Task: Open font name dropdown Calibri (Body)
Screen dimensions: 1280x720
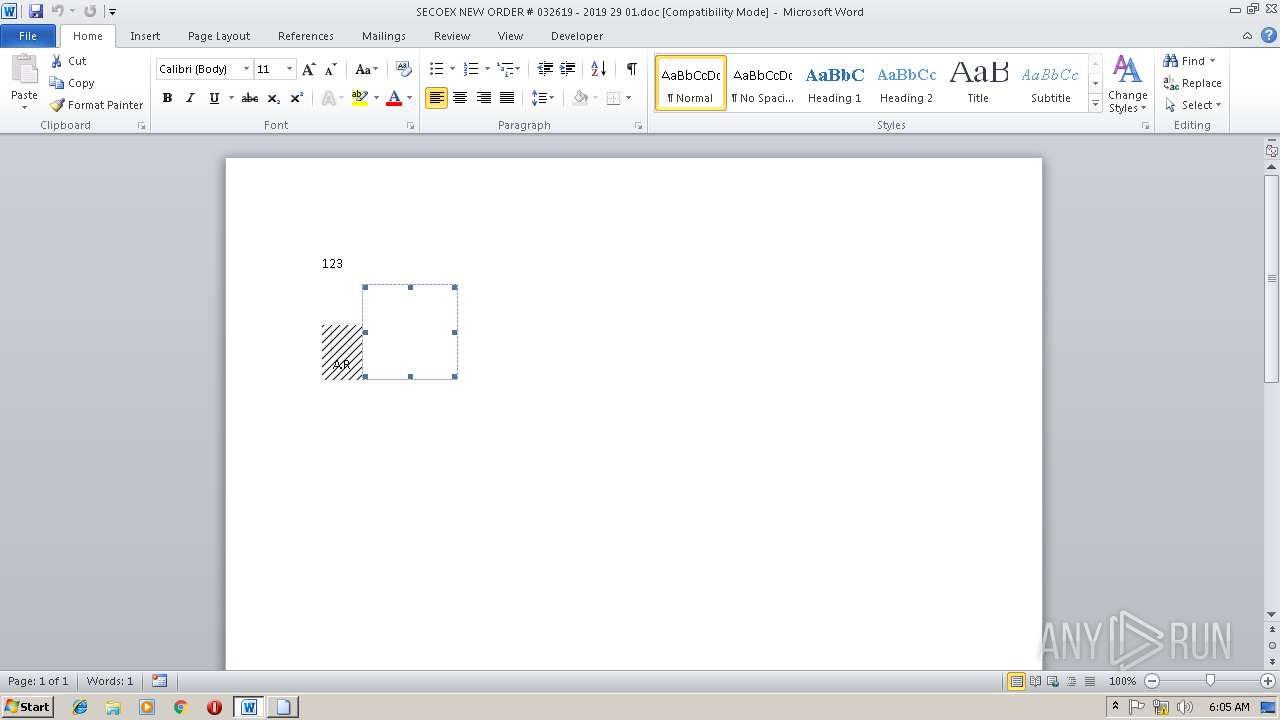Action: coord(246,69)
